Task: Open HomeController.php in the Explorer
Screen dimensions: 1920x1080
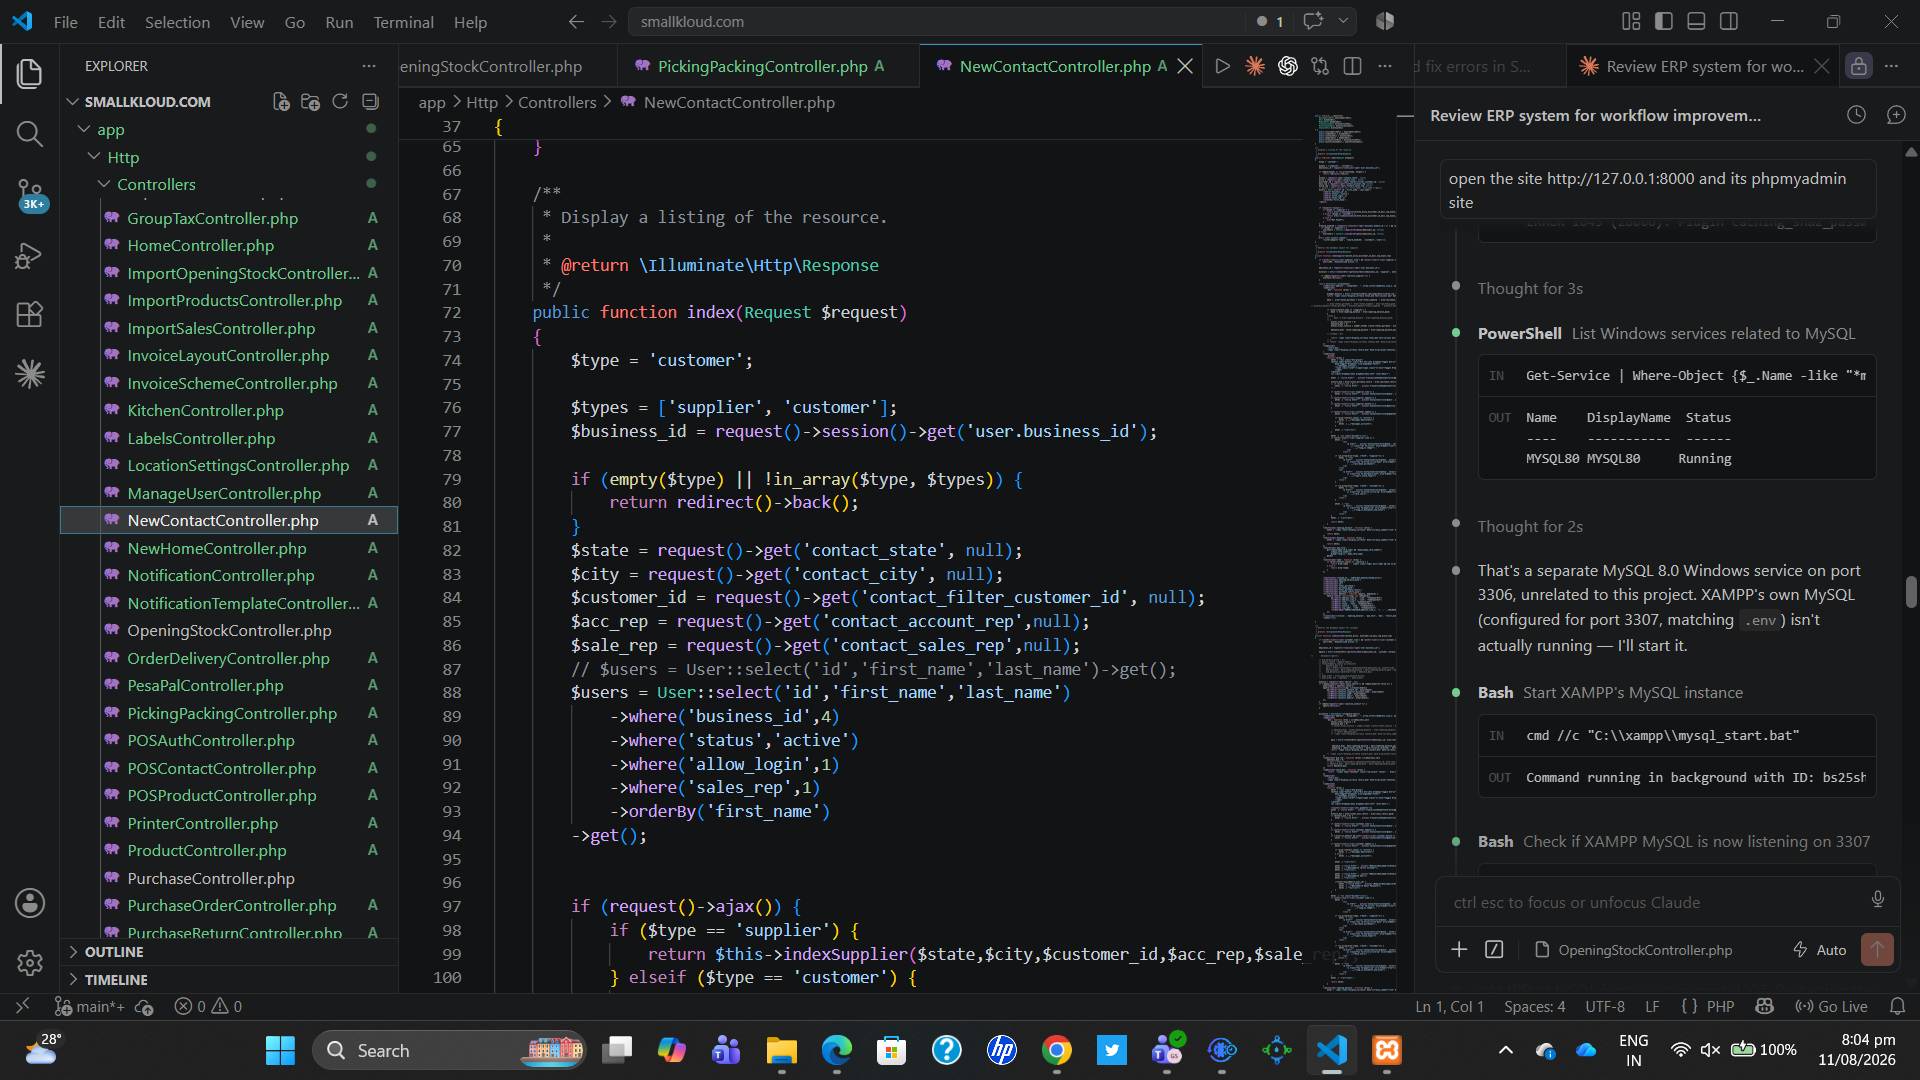Action: click(200, 246)
